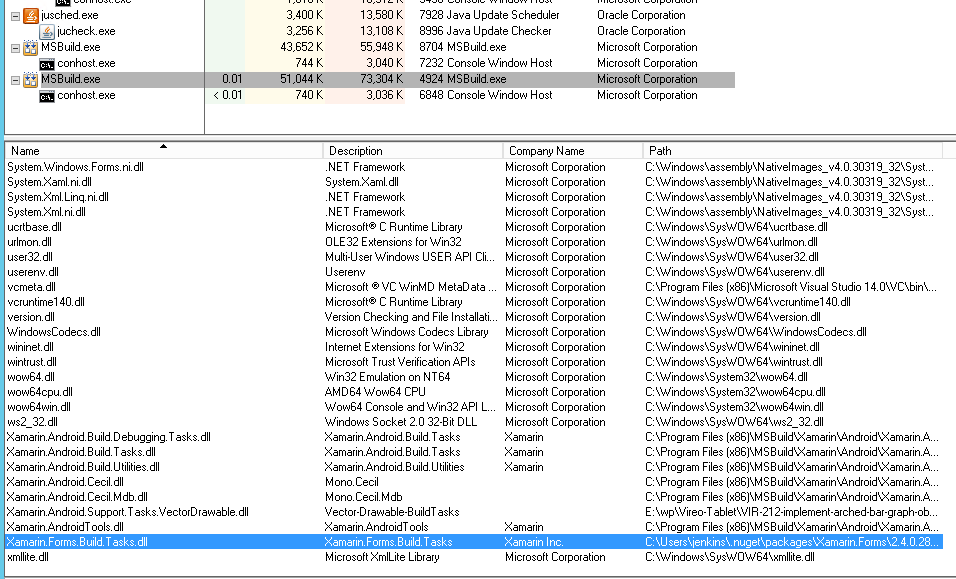Select WindowsCodecs.dll in the DLL list

[x=54, y=332]
